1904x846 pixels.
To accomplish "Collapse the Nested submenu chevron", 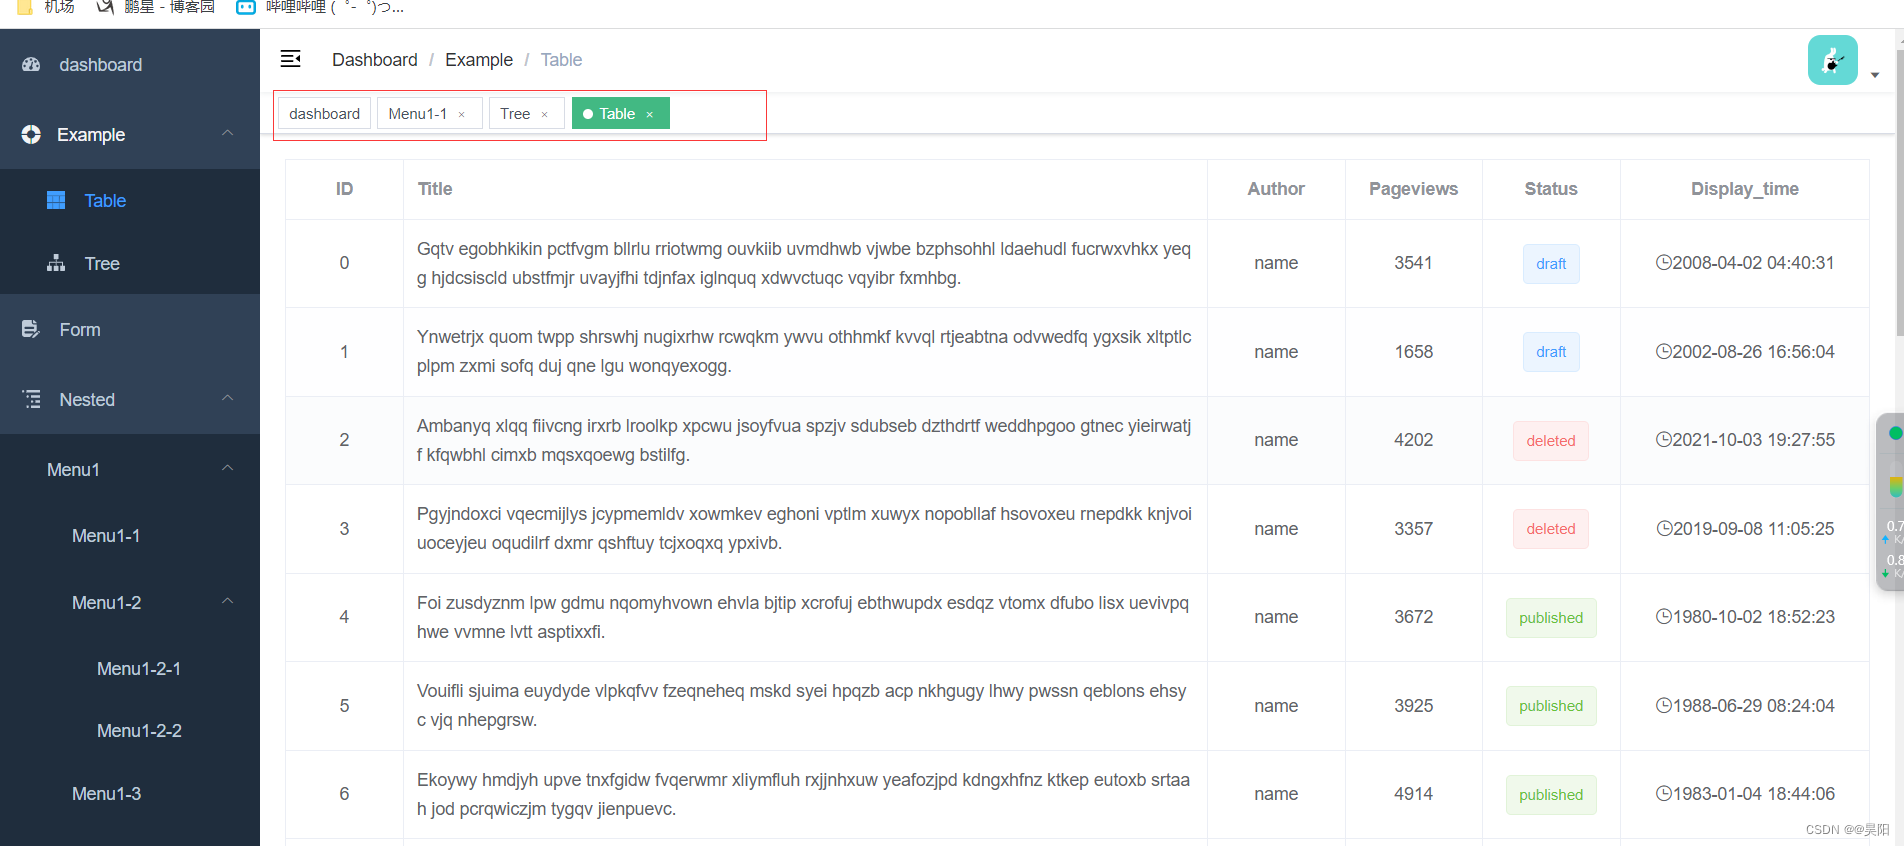I will [228, 398].
